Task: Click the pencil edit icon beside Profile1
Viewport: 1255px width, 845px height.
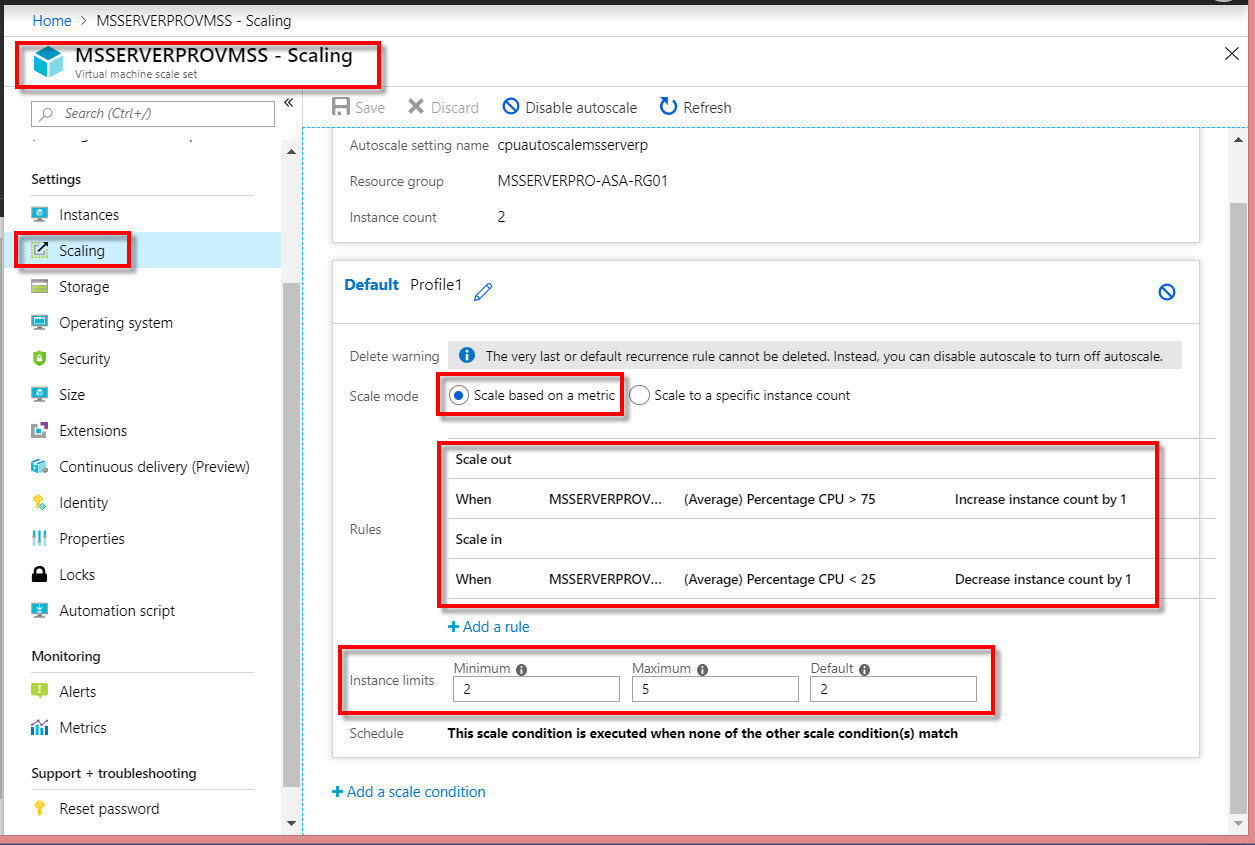Action: pos(483,292)
